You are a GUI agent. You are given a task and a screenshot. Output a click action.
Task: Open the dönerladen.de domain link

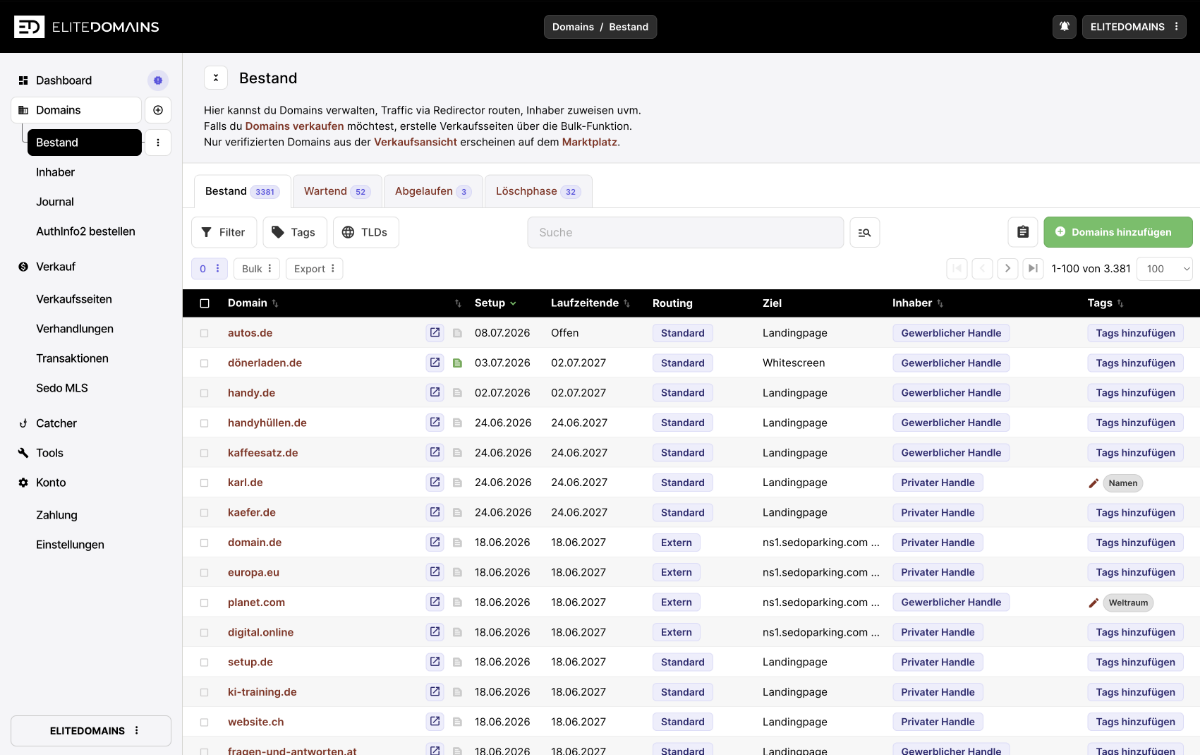tap(265, 363)
